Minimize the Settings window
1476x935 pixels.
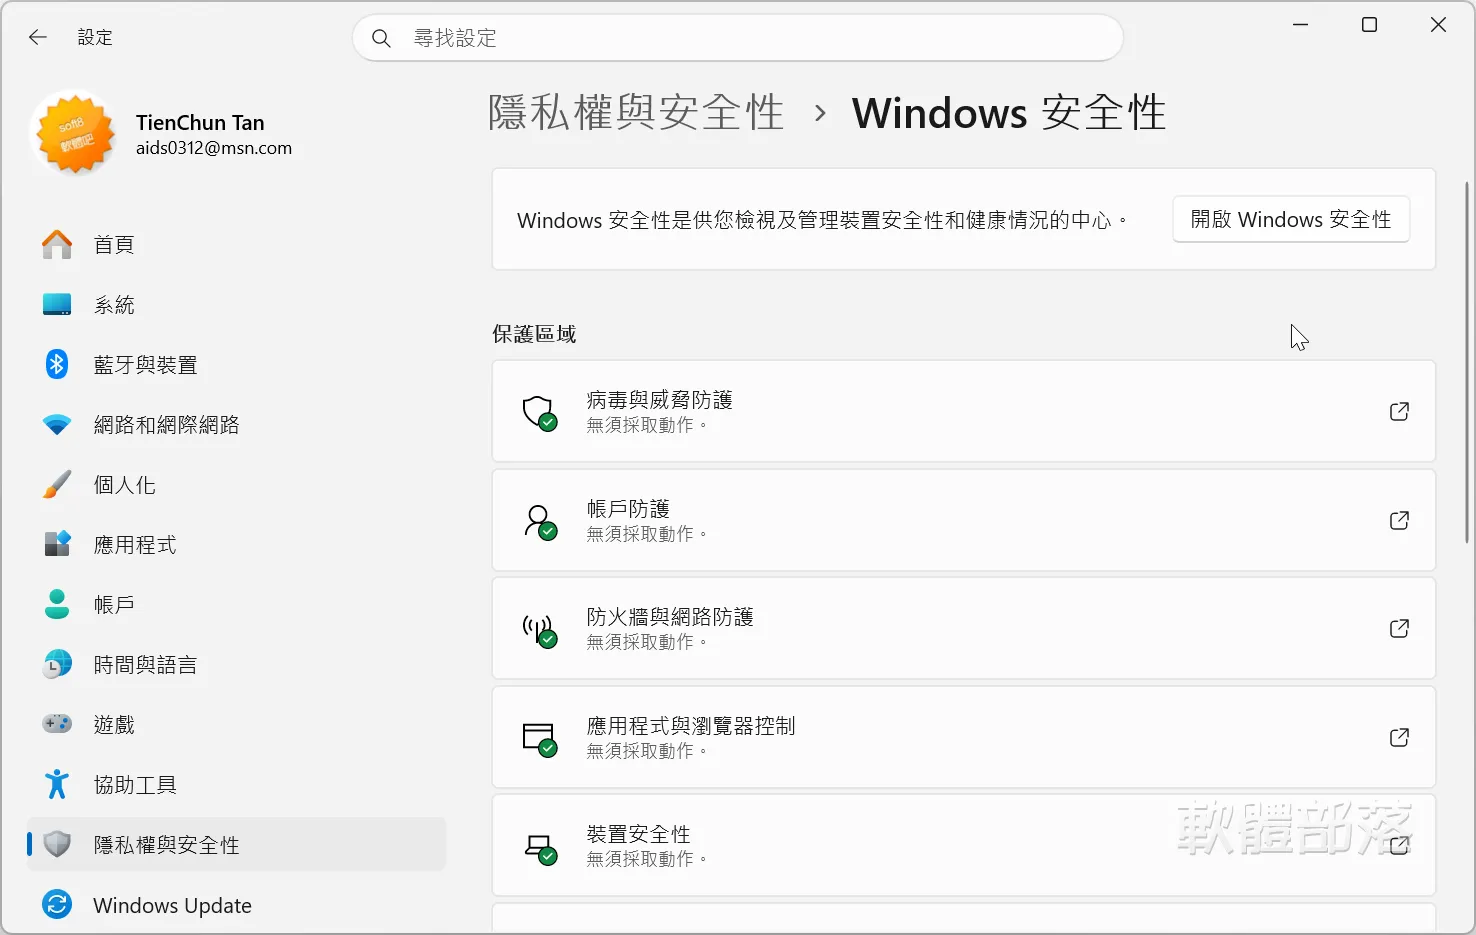tap(1301, 25)
